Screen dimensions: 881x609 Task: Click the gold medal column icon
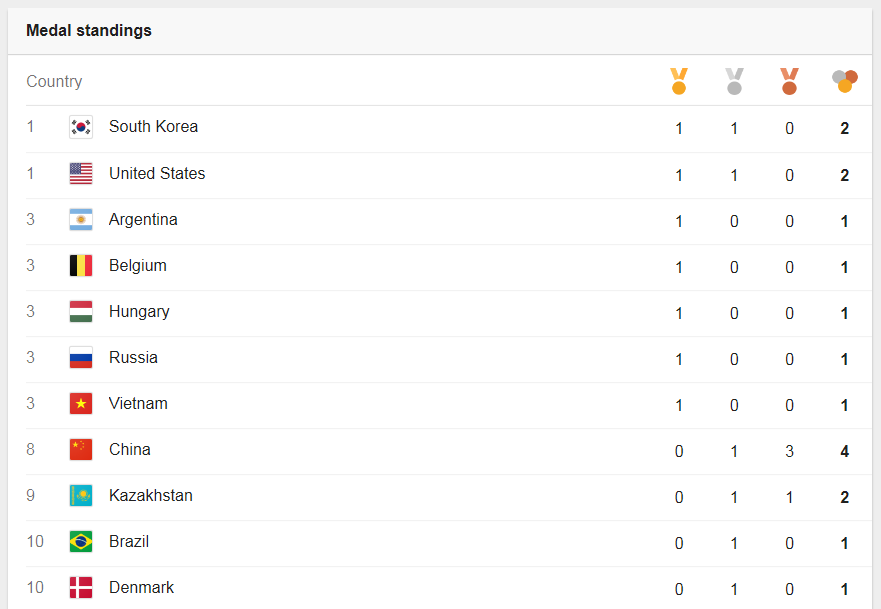click(679, 81)
